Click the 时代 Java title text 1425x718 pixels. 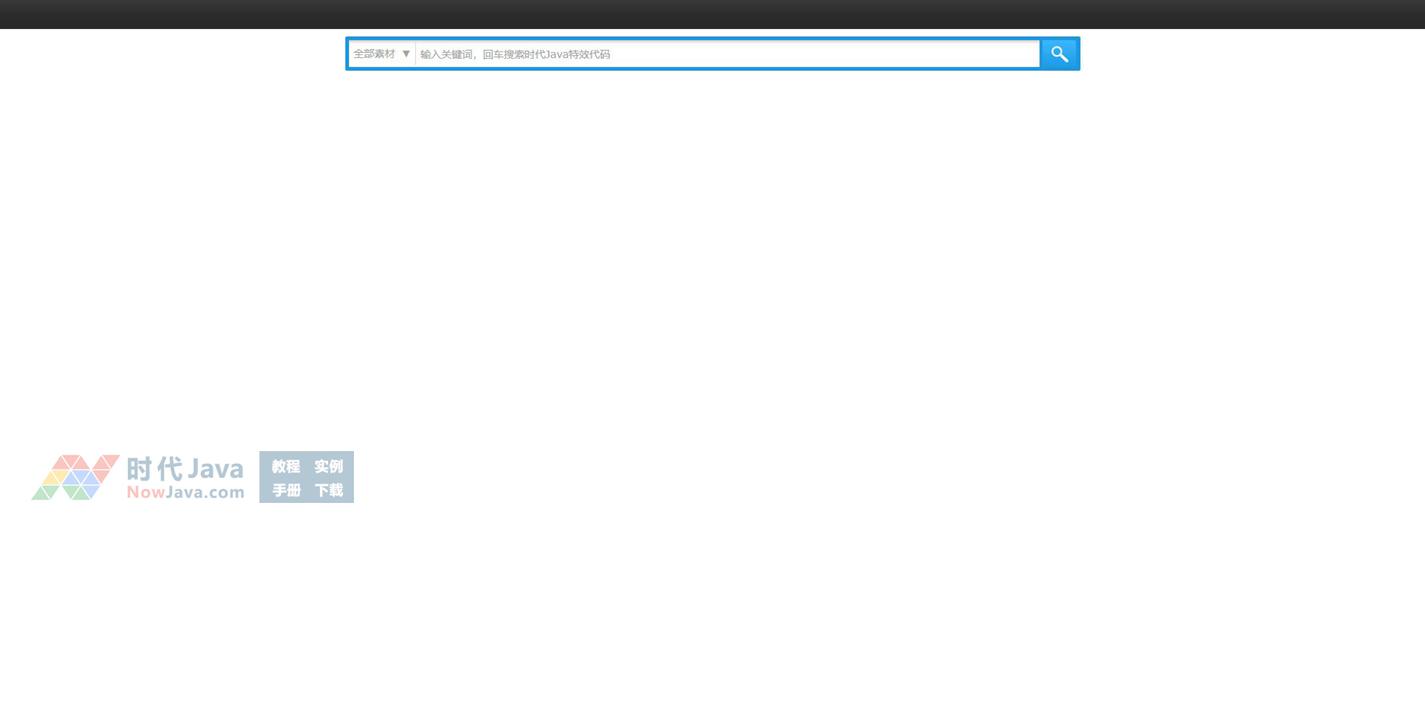[x=185, y=468]
